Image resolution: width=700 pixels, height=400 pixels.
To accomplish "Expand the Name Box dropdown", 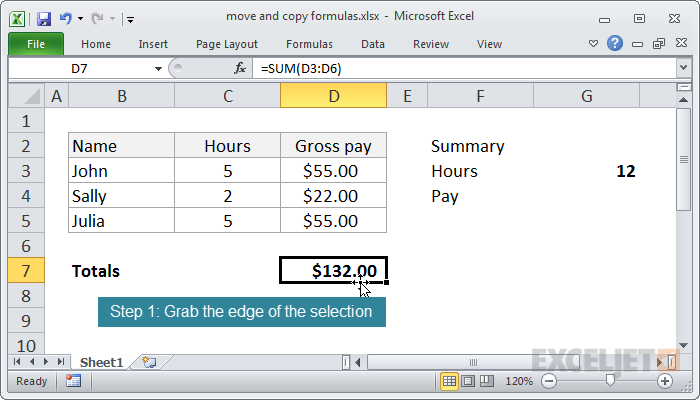I will pyautogui.click(x=158, y=69).
